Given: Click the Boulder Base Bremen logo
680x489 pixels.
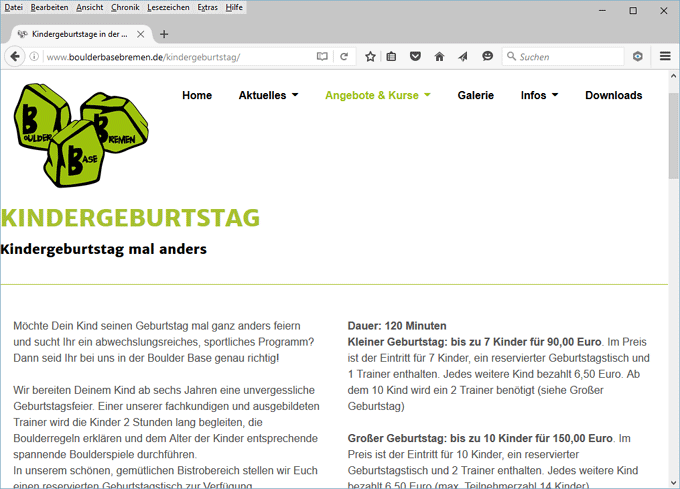Looking at the screenshot, I should [x=81, y=135].
